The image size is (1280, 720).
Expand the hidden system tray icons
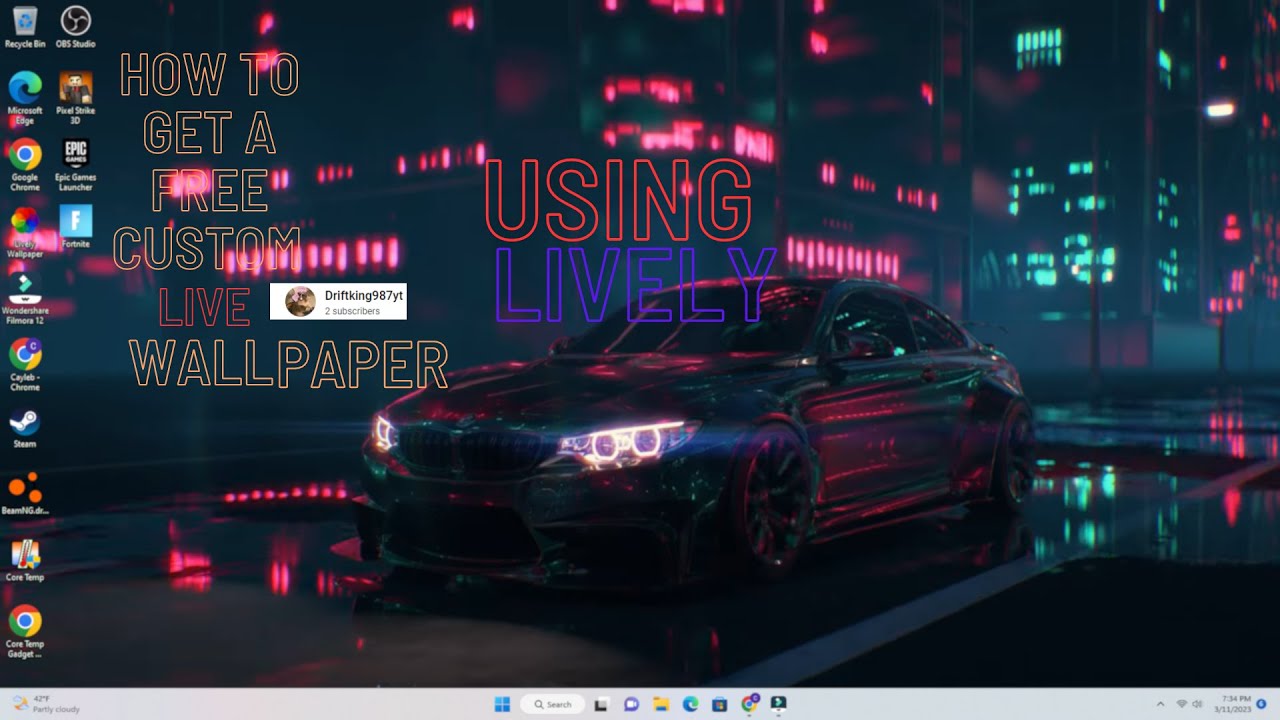(x=1161, y=704)
